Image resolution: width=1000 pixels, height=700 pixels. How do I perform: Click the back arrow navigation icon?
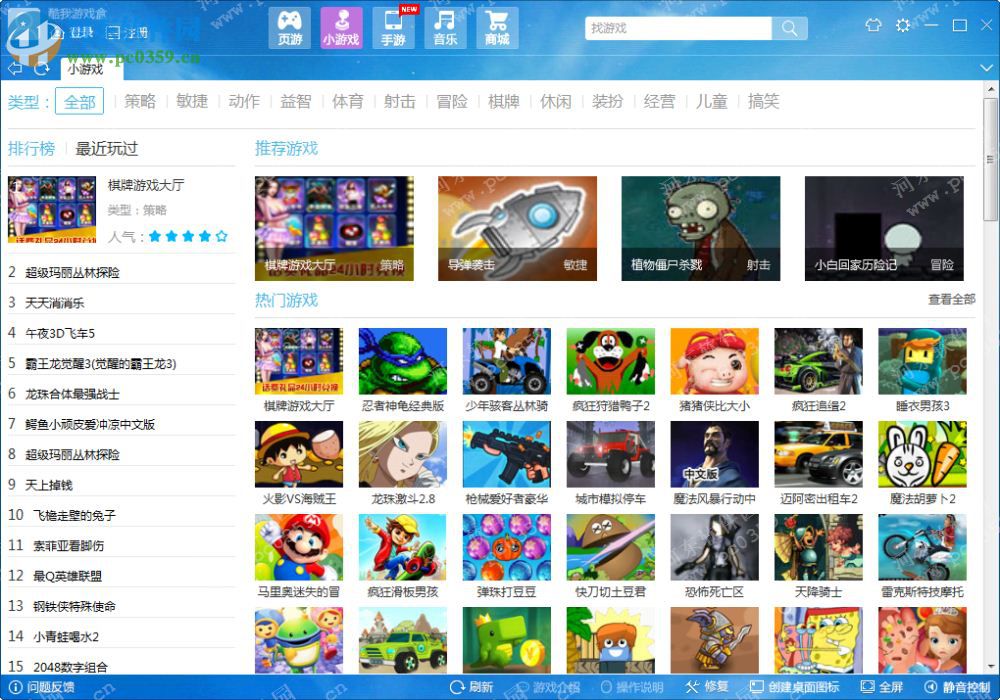[x=15, y=68]
